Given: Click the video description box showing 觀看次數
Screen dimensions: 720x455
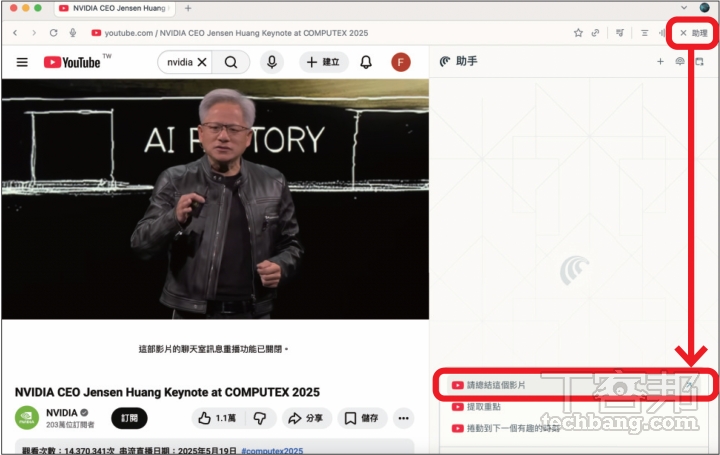Looking at the screenshot, I should pyautogui.click(x=215, y=447).
